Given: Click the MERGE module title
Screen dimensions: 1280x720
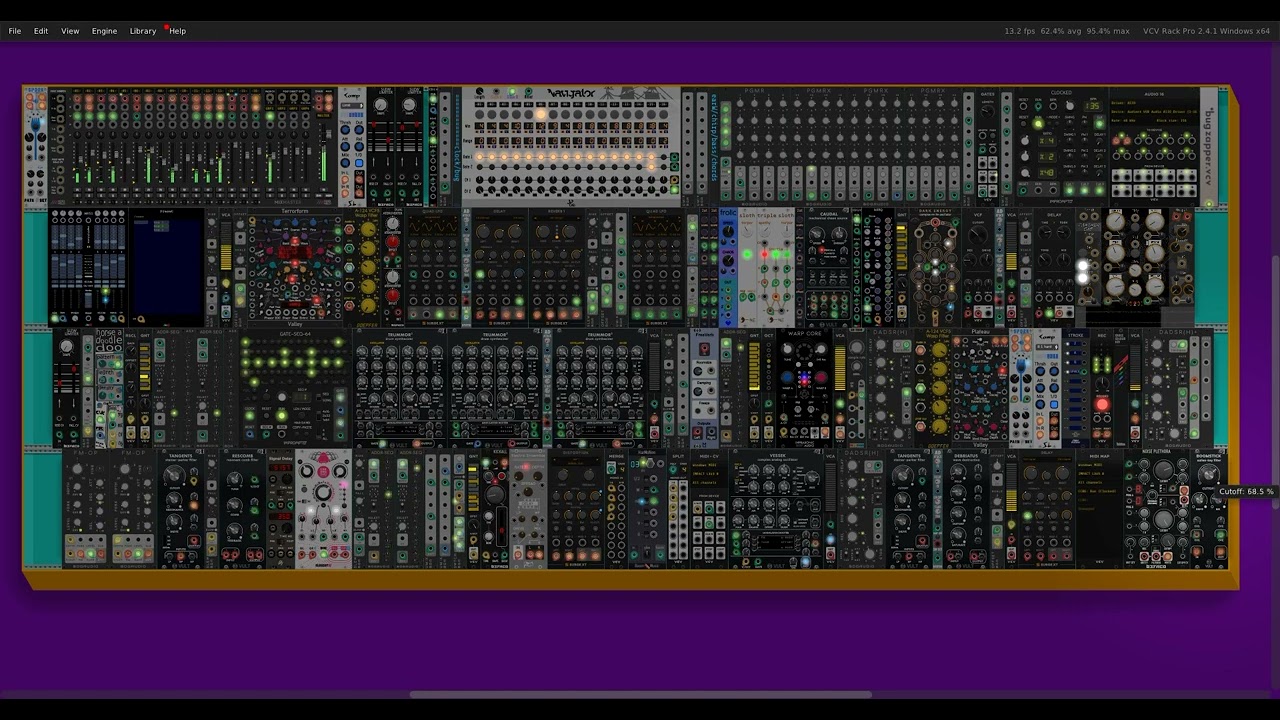Looking at the screenshot, I should [616, 456].
